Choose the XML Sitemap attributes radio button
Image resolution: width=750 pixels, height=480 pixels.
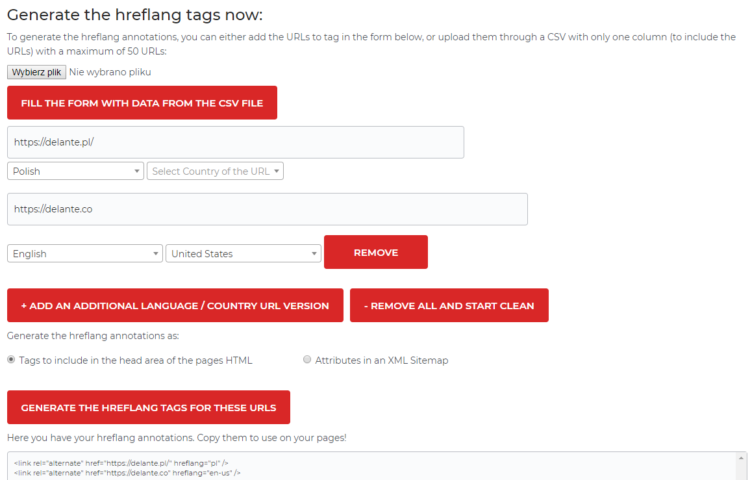307,360
